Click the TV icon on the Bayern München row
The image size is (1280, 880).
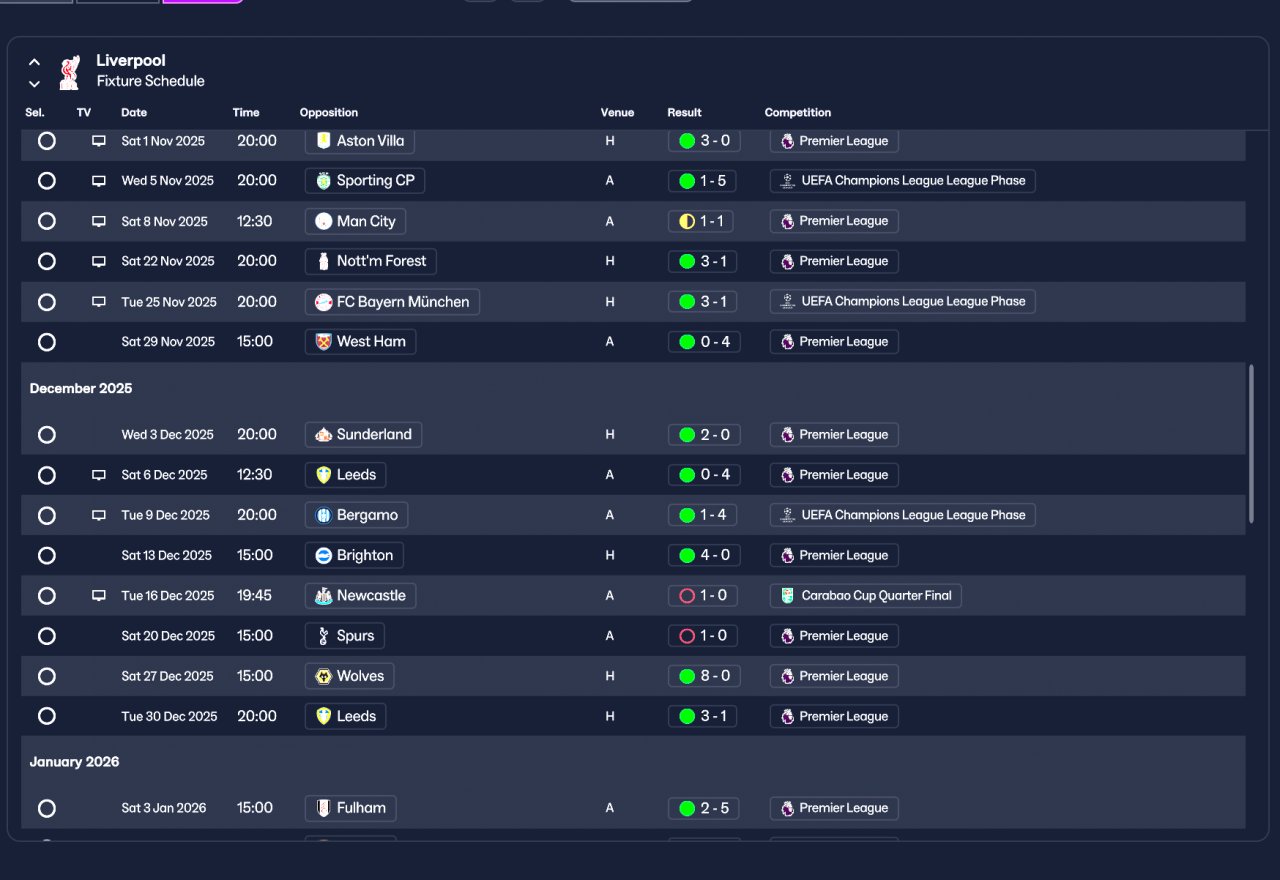tap(99, 301)
